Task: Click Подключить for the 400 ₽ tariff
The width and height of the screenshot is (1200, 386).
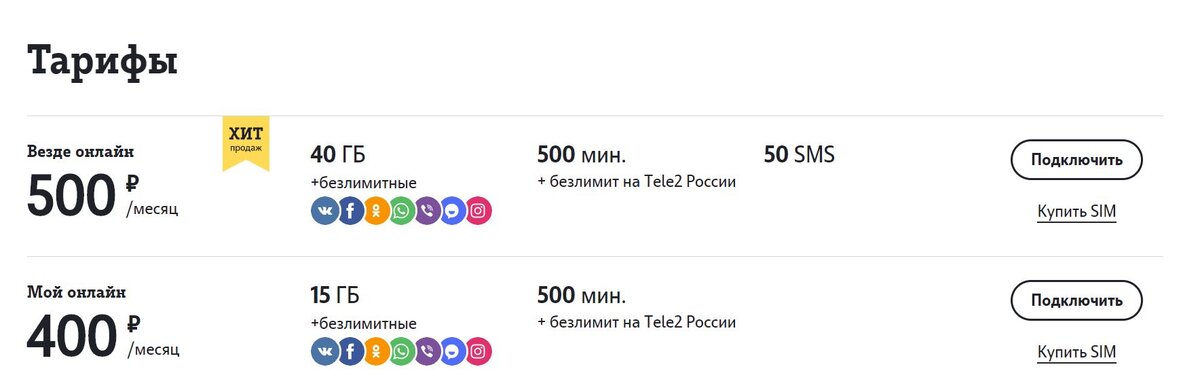Action: point(1076,300)
